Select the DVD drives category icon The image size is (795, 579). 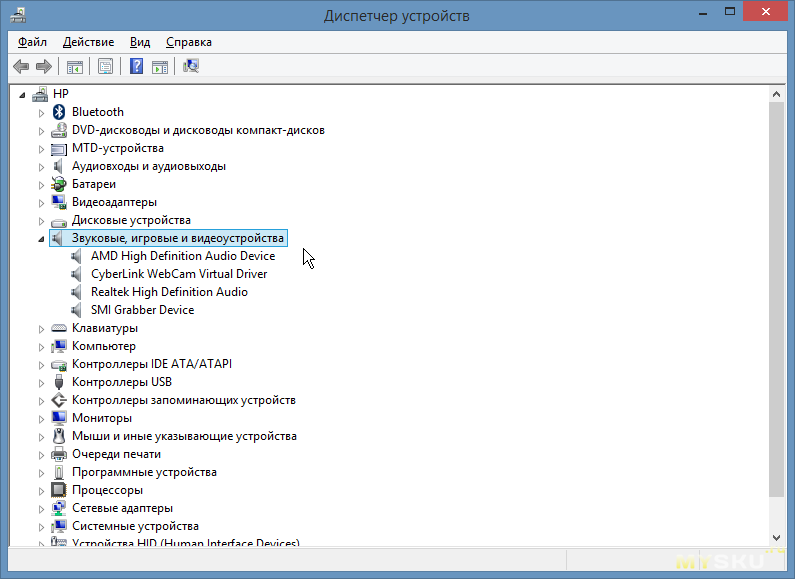click(x=59, y=130)
